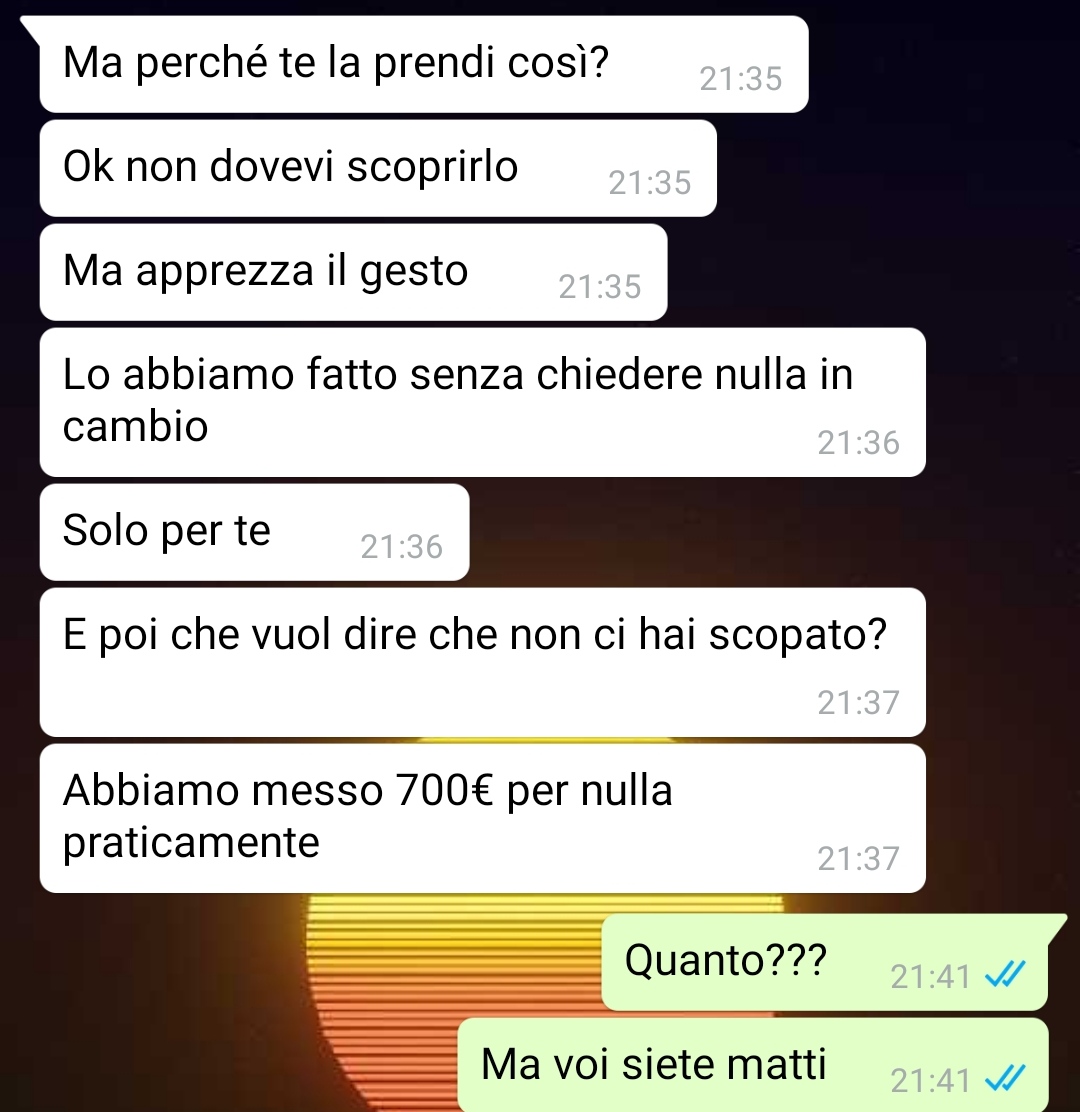Click the 21:41 timestamp on "Quanto???"
This screenshot has width=1080, height=1112.
[930, 977]
